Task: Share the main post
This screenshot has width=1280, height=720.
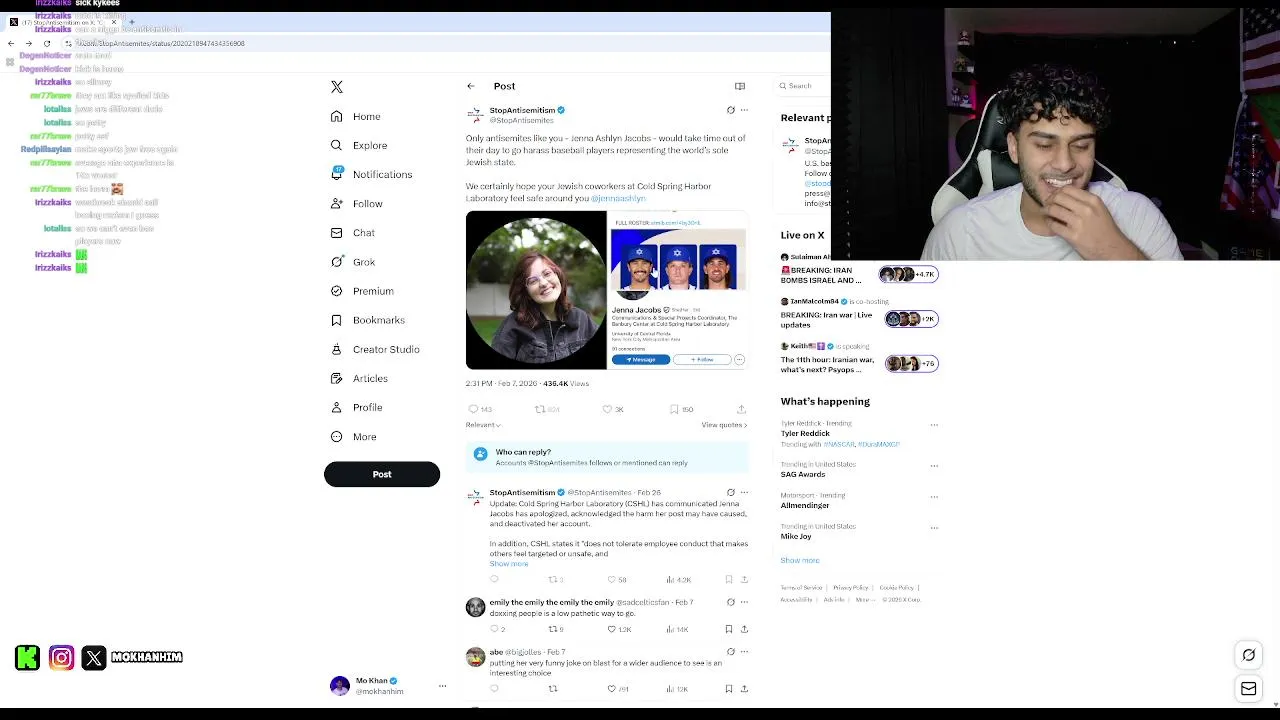Action: 741,409
